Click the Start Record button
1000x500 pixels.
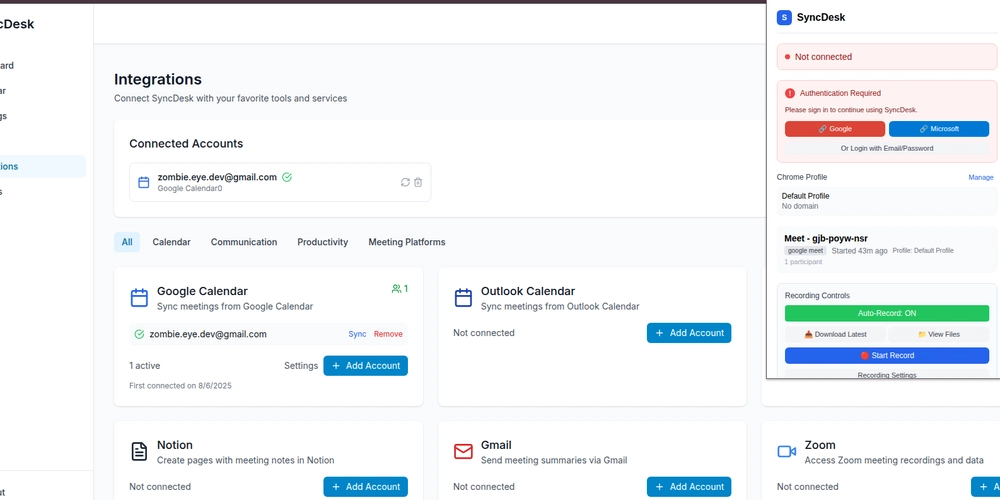(886, 355)
